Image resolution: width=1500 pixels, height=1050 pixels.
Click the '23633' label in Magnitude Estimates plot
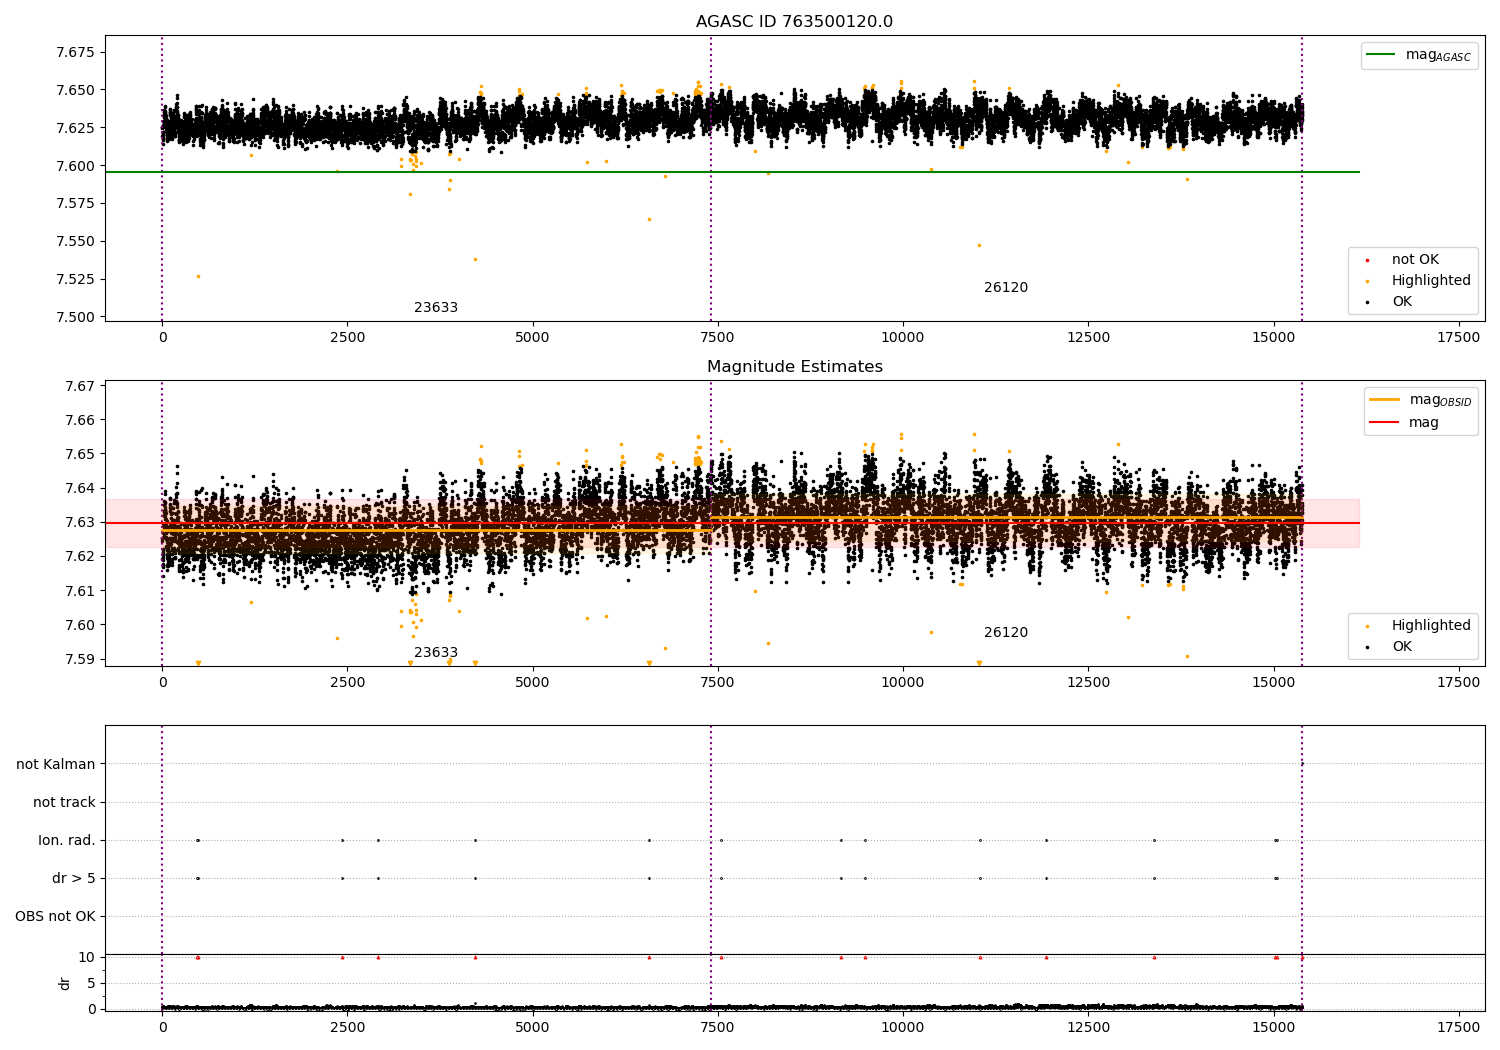coord(436,653)
